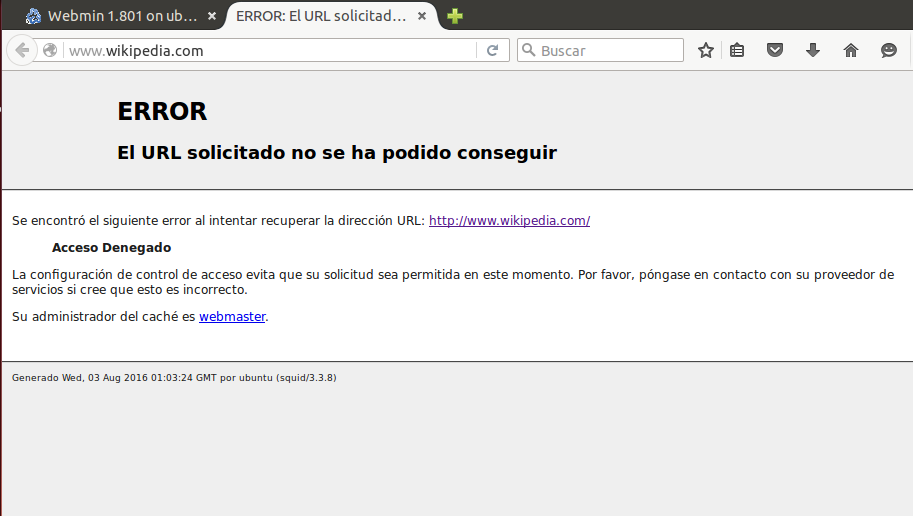Click 'Se encontró el siguiente error' text

218,221
